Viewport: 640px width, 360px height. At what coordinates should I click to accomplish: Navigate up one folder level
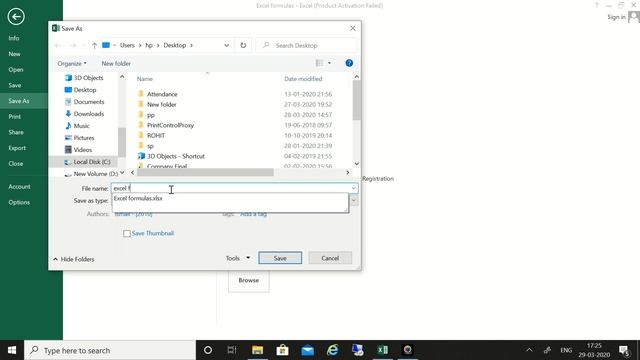[94, 45]
